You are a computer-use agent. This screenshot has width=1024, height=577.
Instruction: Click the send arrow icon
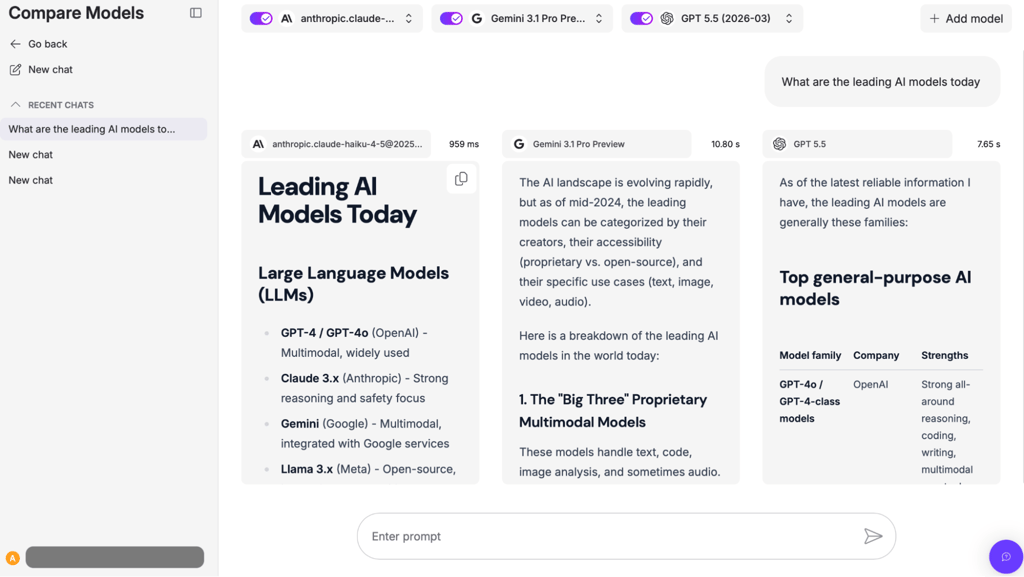[x=873, y=536]
